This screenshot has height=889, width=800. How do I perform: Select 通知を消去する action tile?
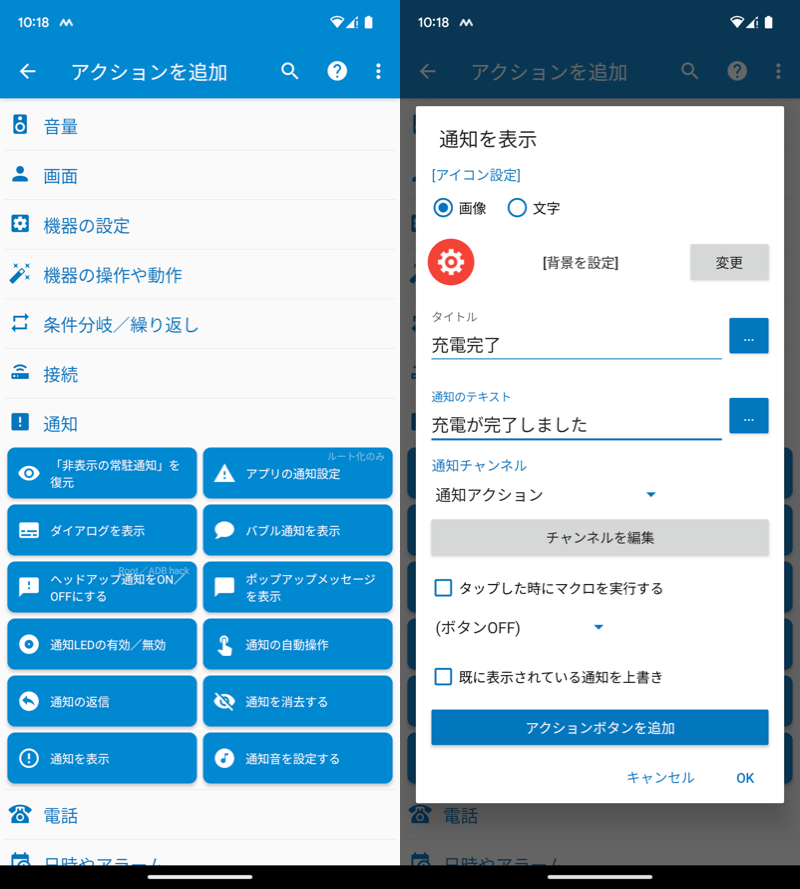pos(297,701)
